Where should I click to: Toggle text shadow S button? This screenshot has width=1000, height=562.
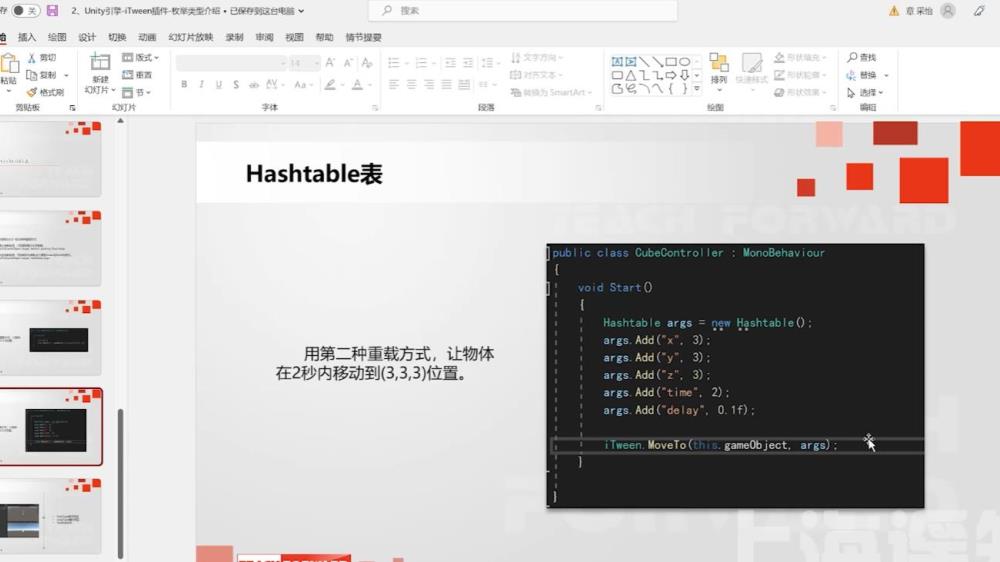point(236,84)
